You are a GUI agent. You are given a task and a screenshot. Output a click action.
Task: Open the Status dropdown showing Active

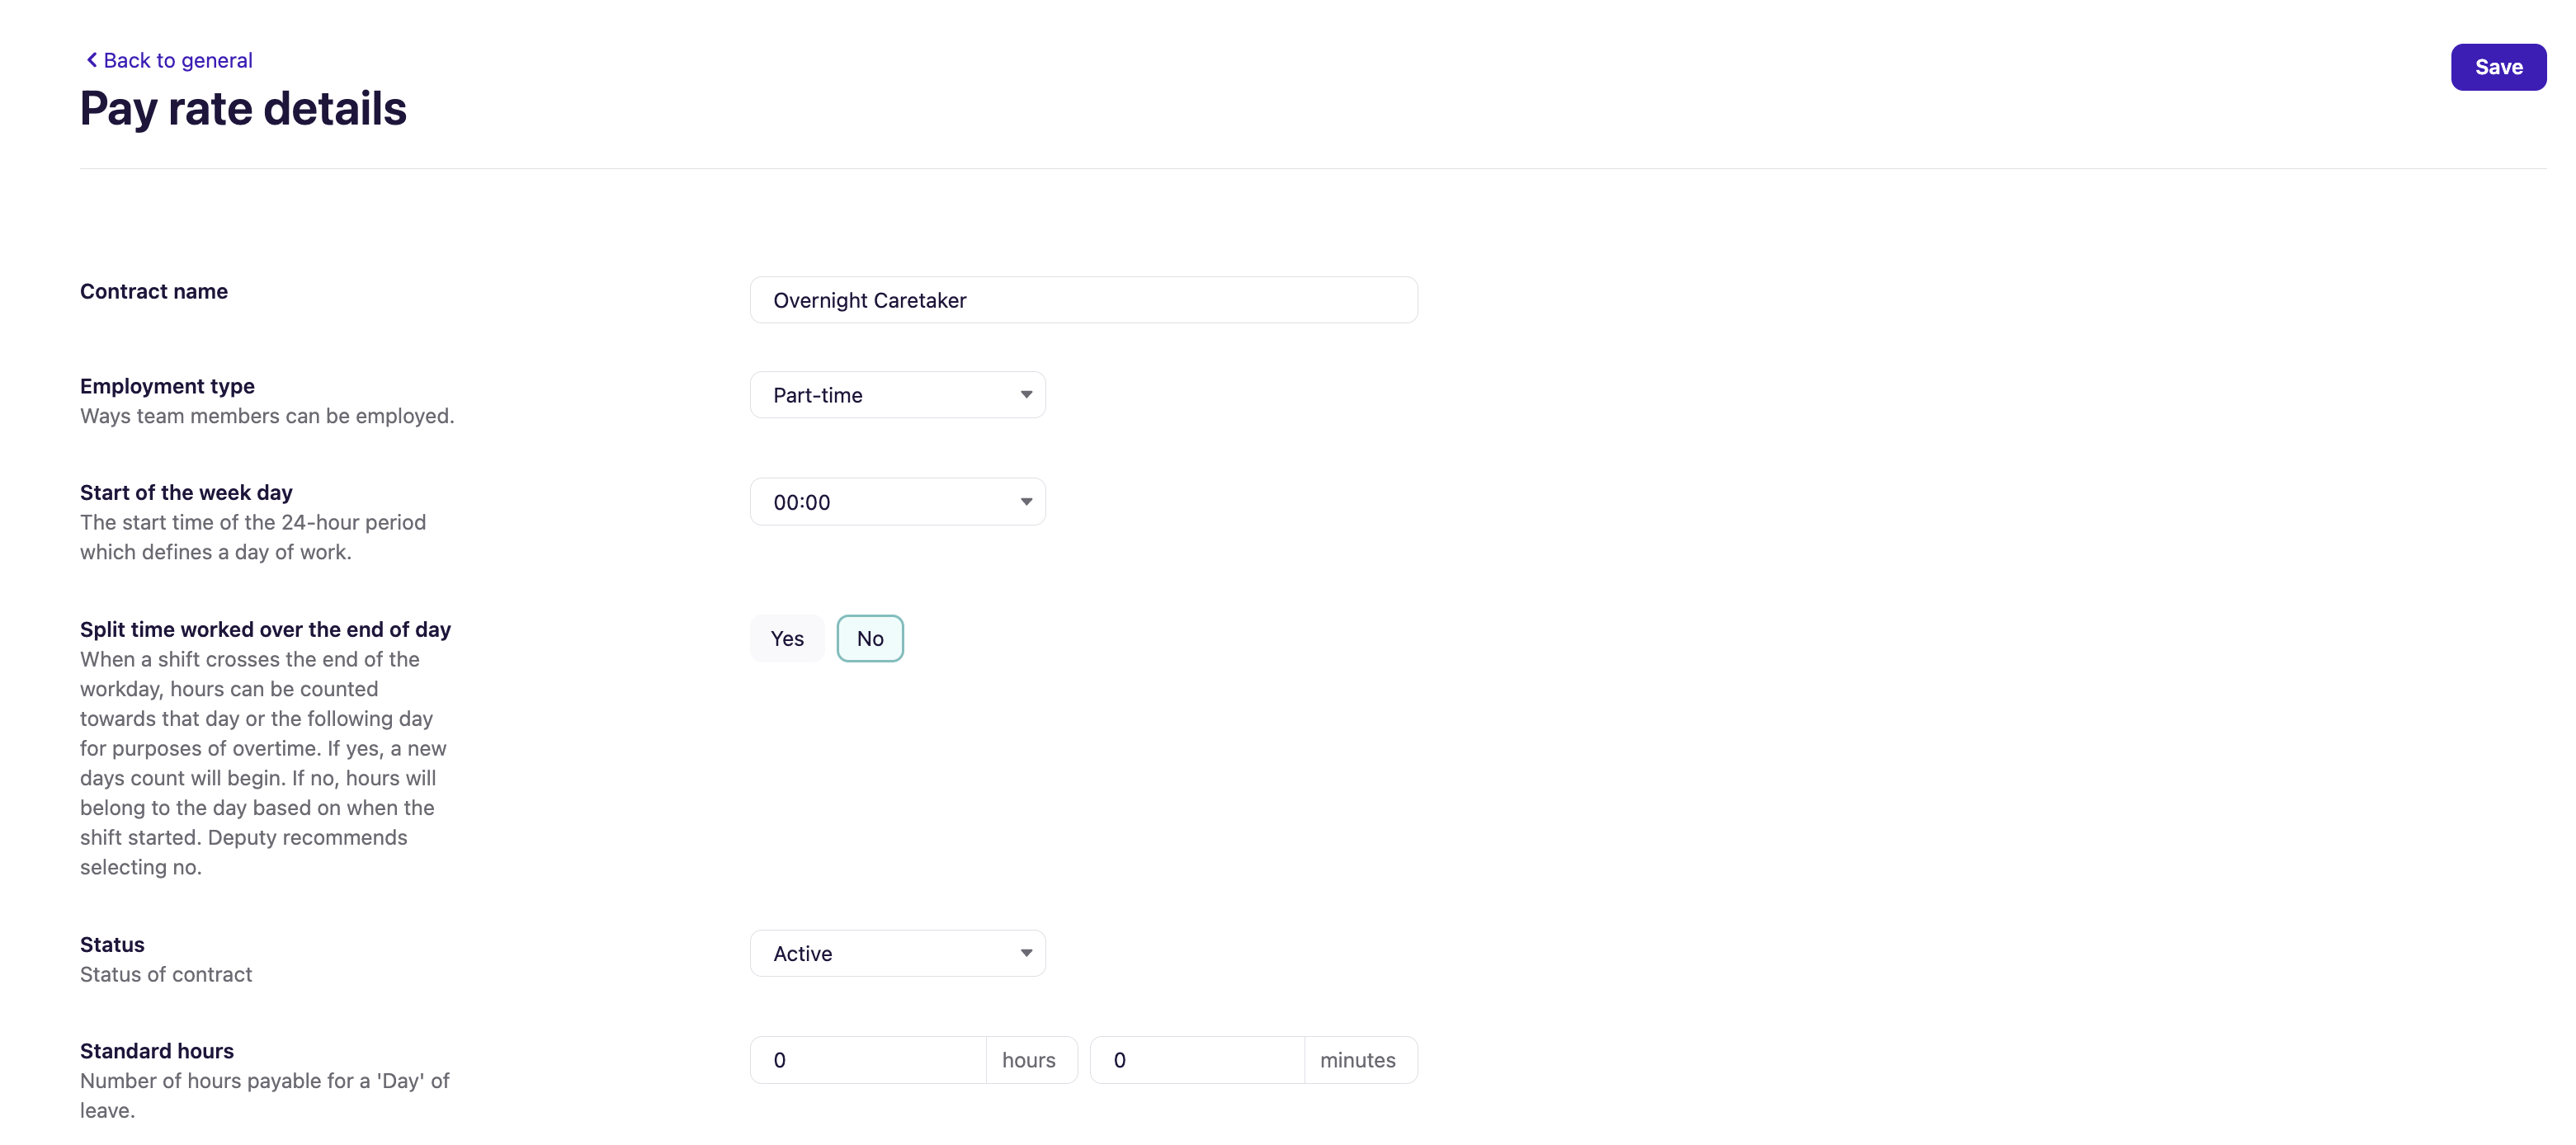point(896,953)
